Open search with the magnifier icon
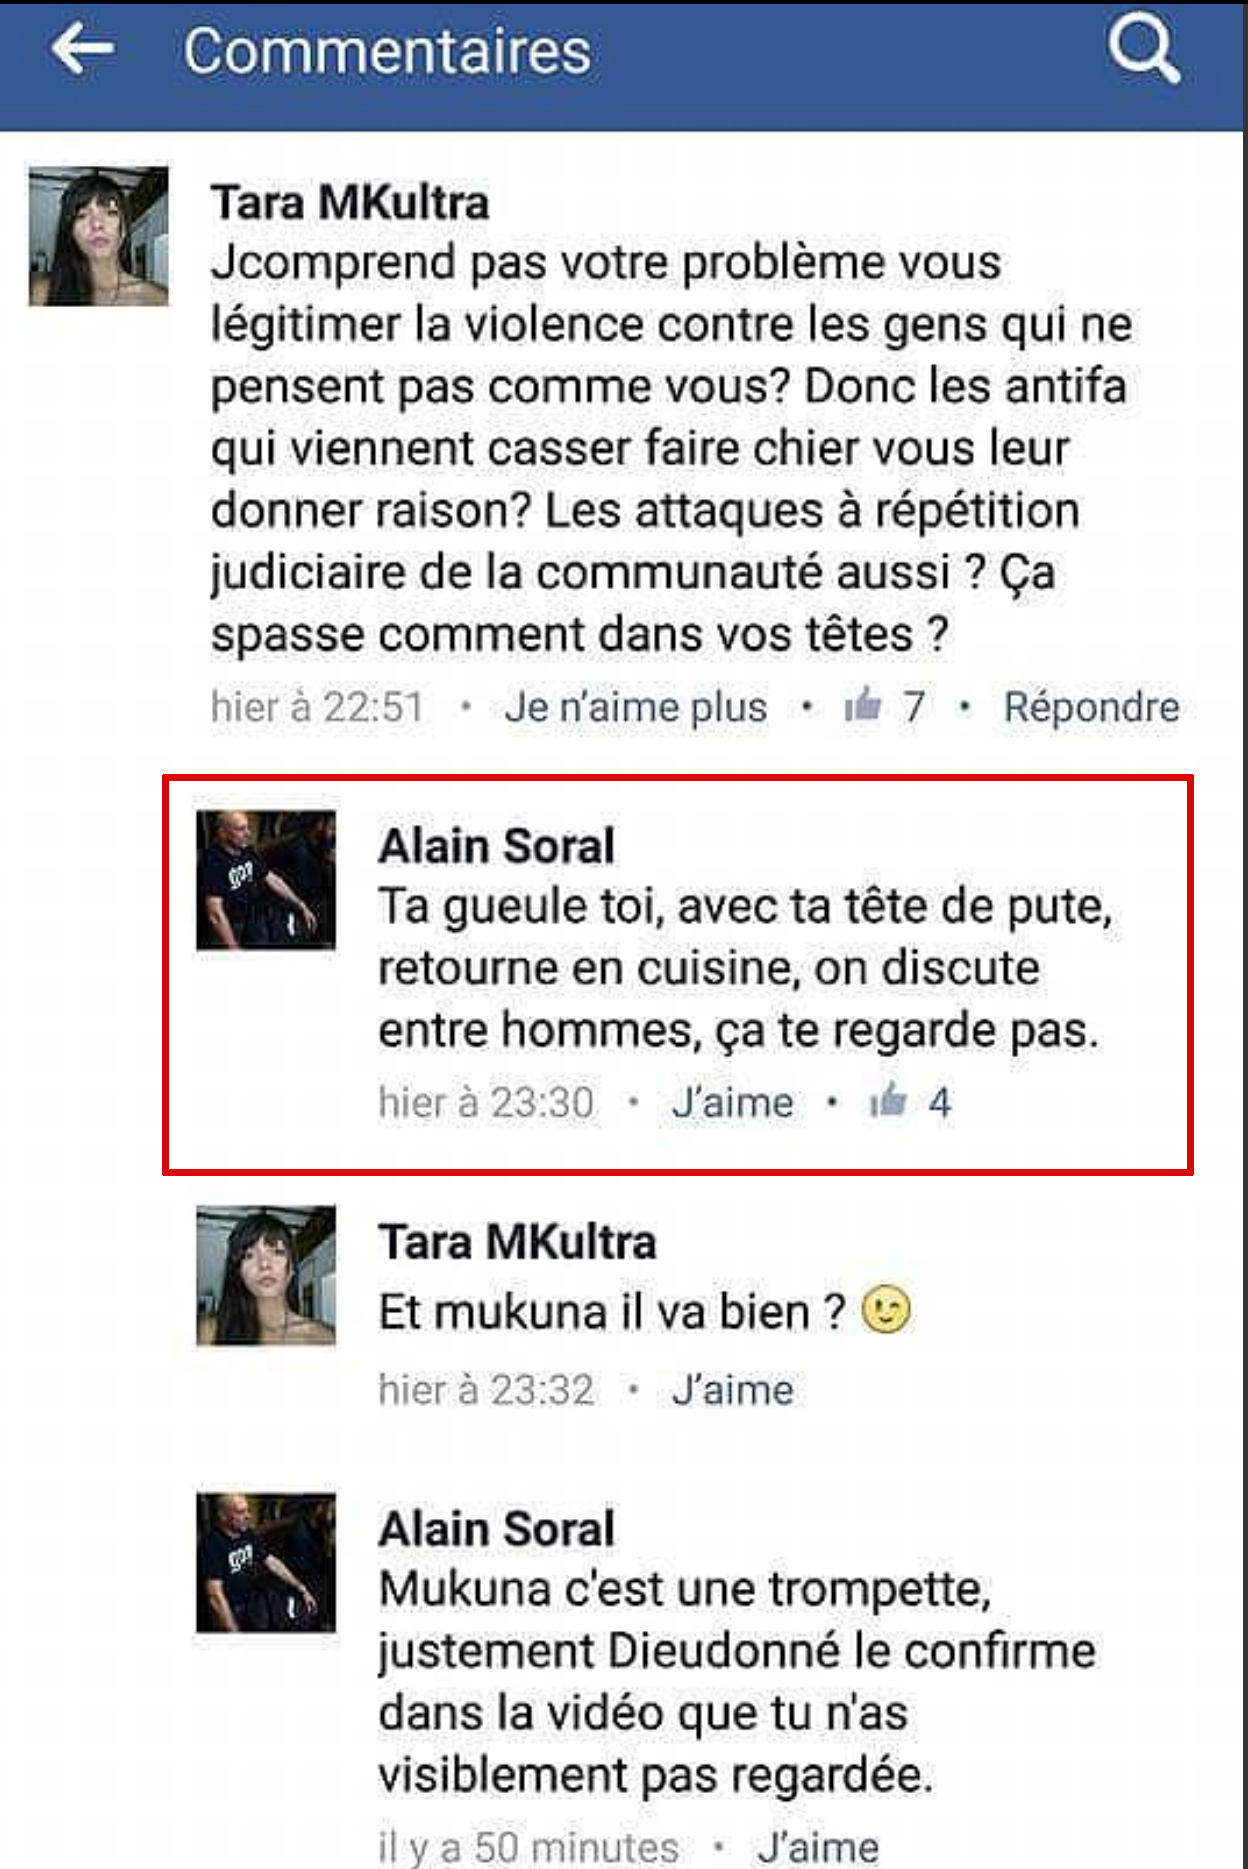This screenshot has height=1869, width=1248. pos(1143,49)
